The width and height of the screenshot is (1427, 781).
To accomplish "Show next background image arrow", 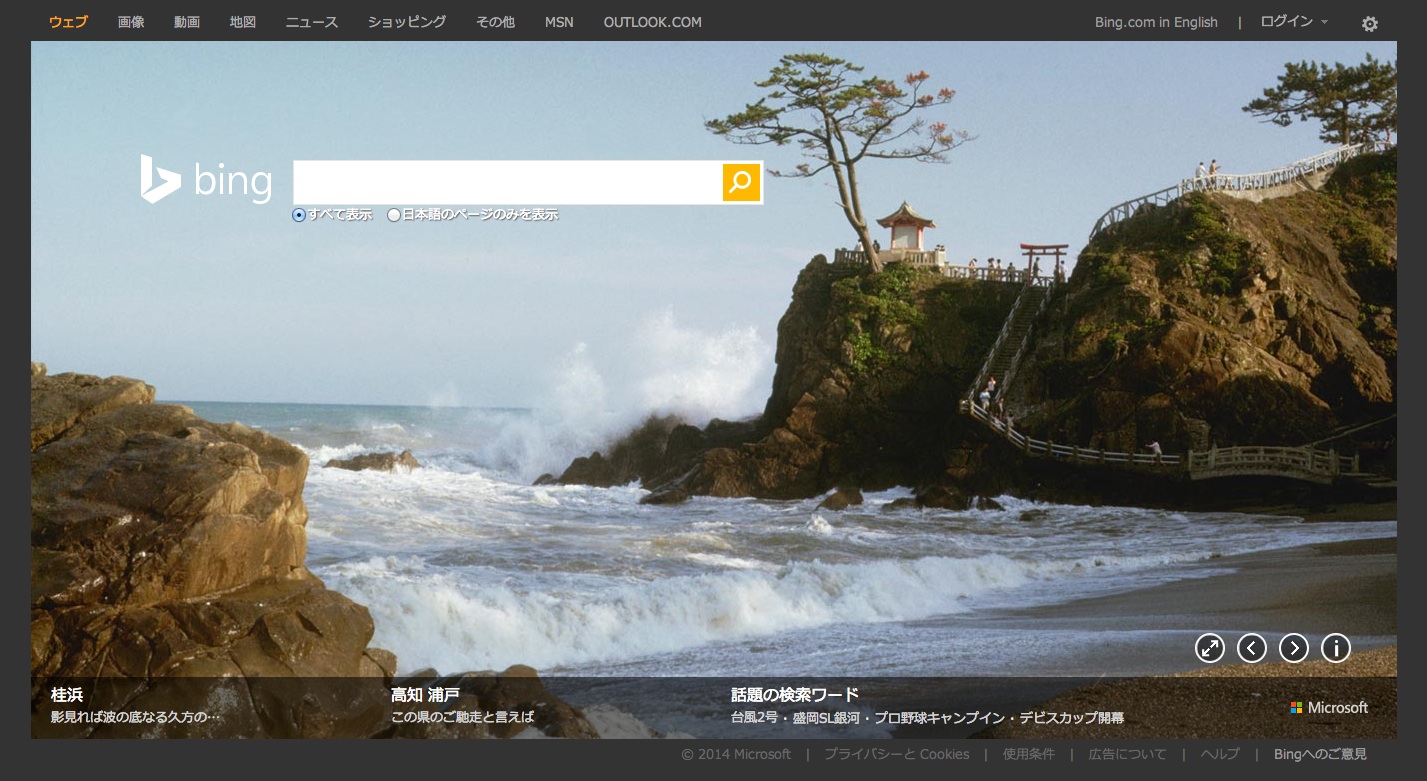I will click(x=1294, y=648).
